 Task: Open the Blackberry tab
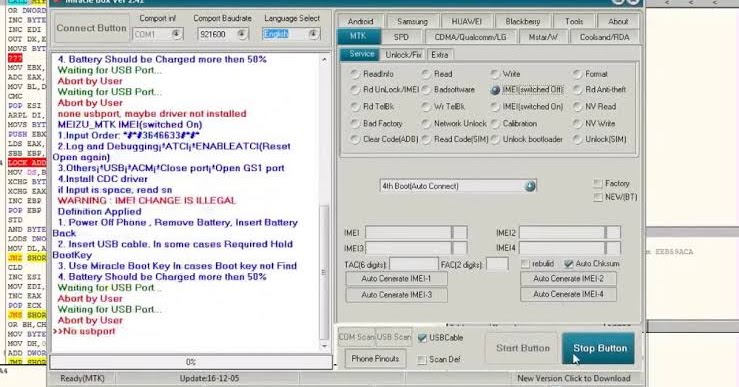point(522,22)
